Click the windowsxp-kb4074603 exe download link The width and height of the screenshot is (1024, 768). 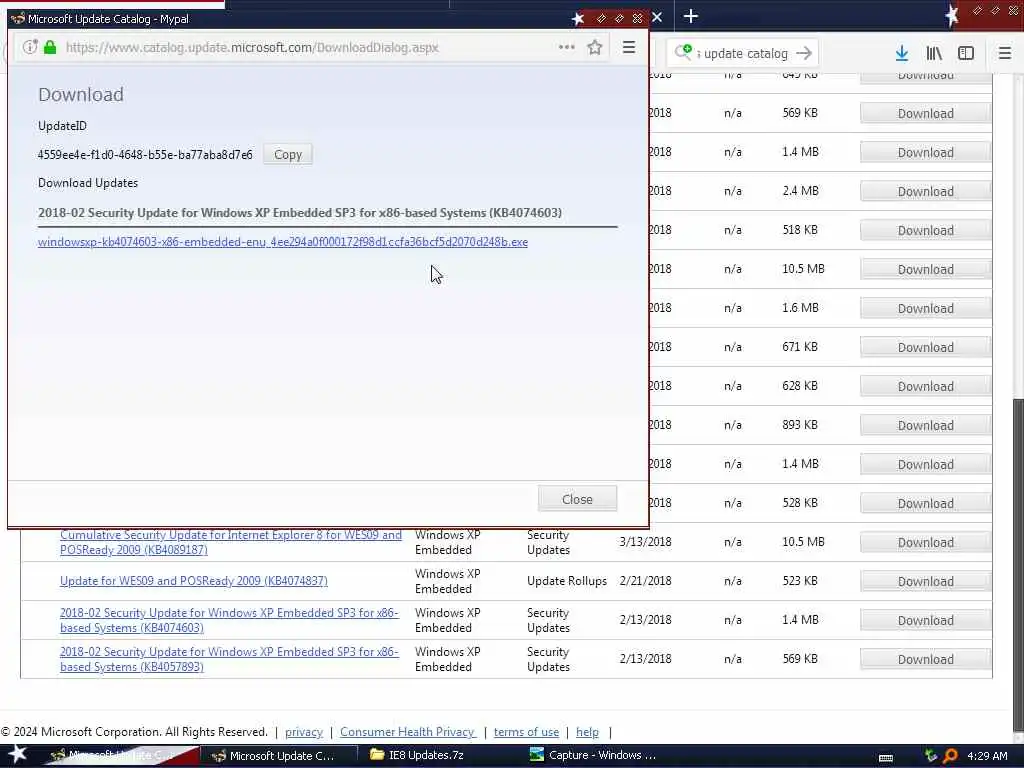tap(283, 242)
